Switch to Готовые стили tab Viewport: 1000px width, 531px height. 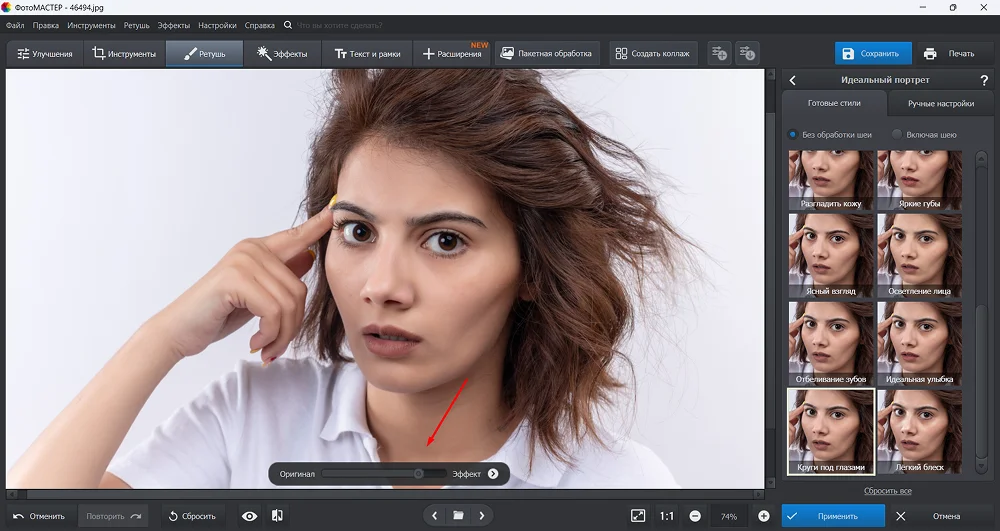point(834,103)
